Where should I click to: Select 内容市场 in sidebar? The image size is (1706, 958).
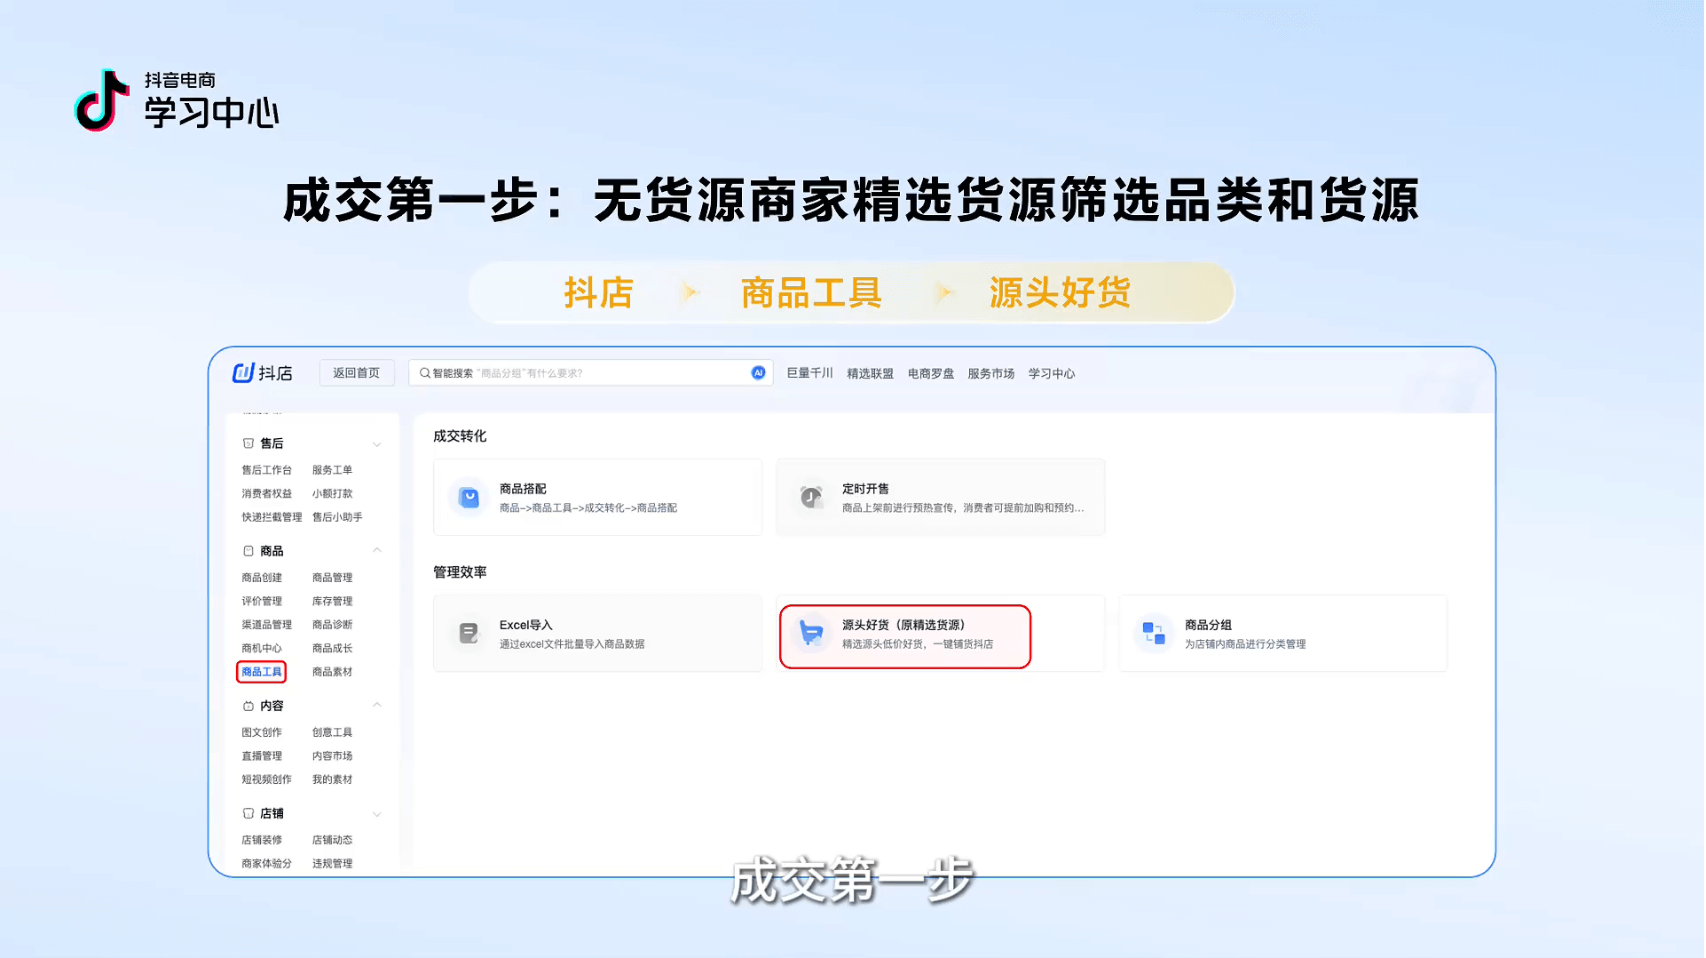[x=332, y=757]
